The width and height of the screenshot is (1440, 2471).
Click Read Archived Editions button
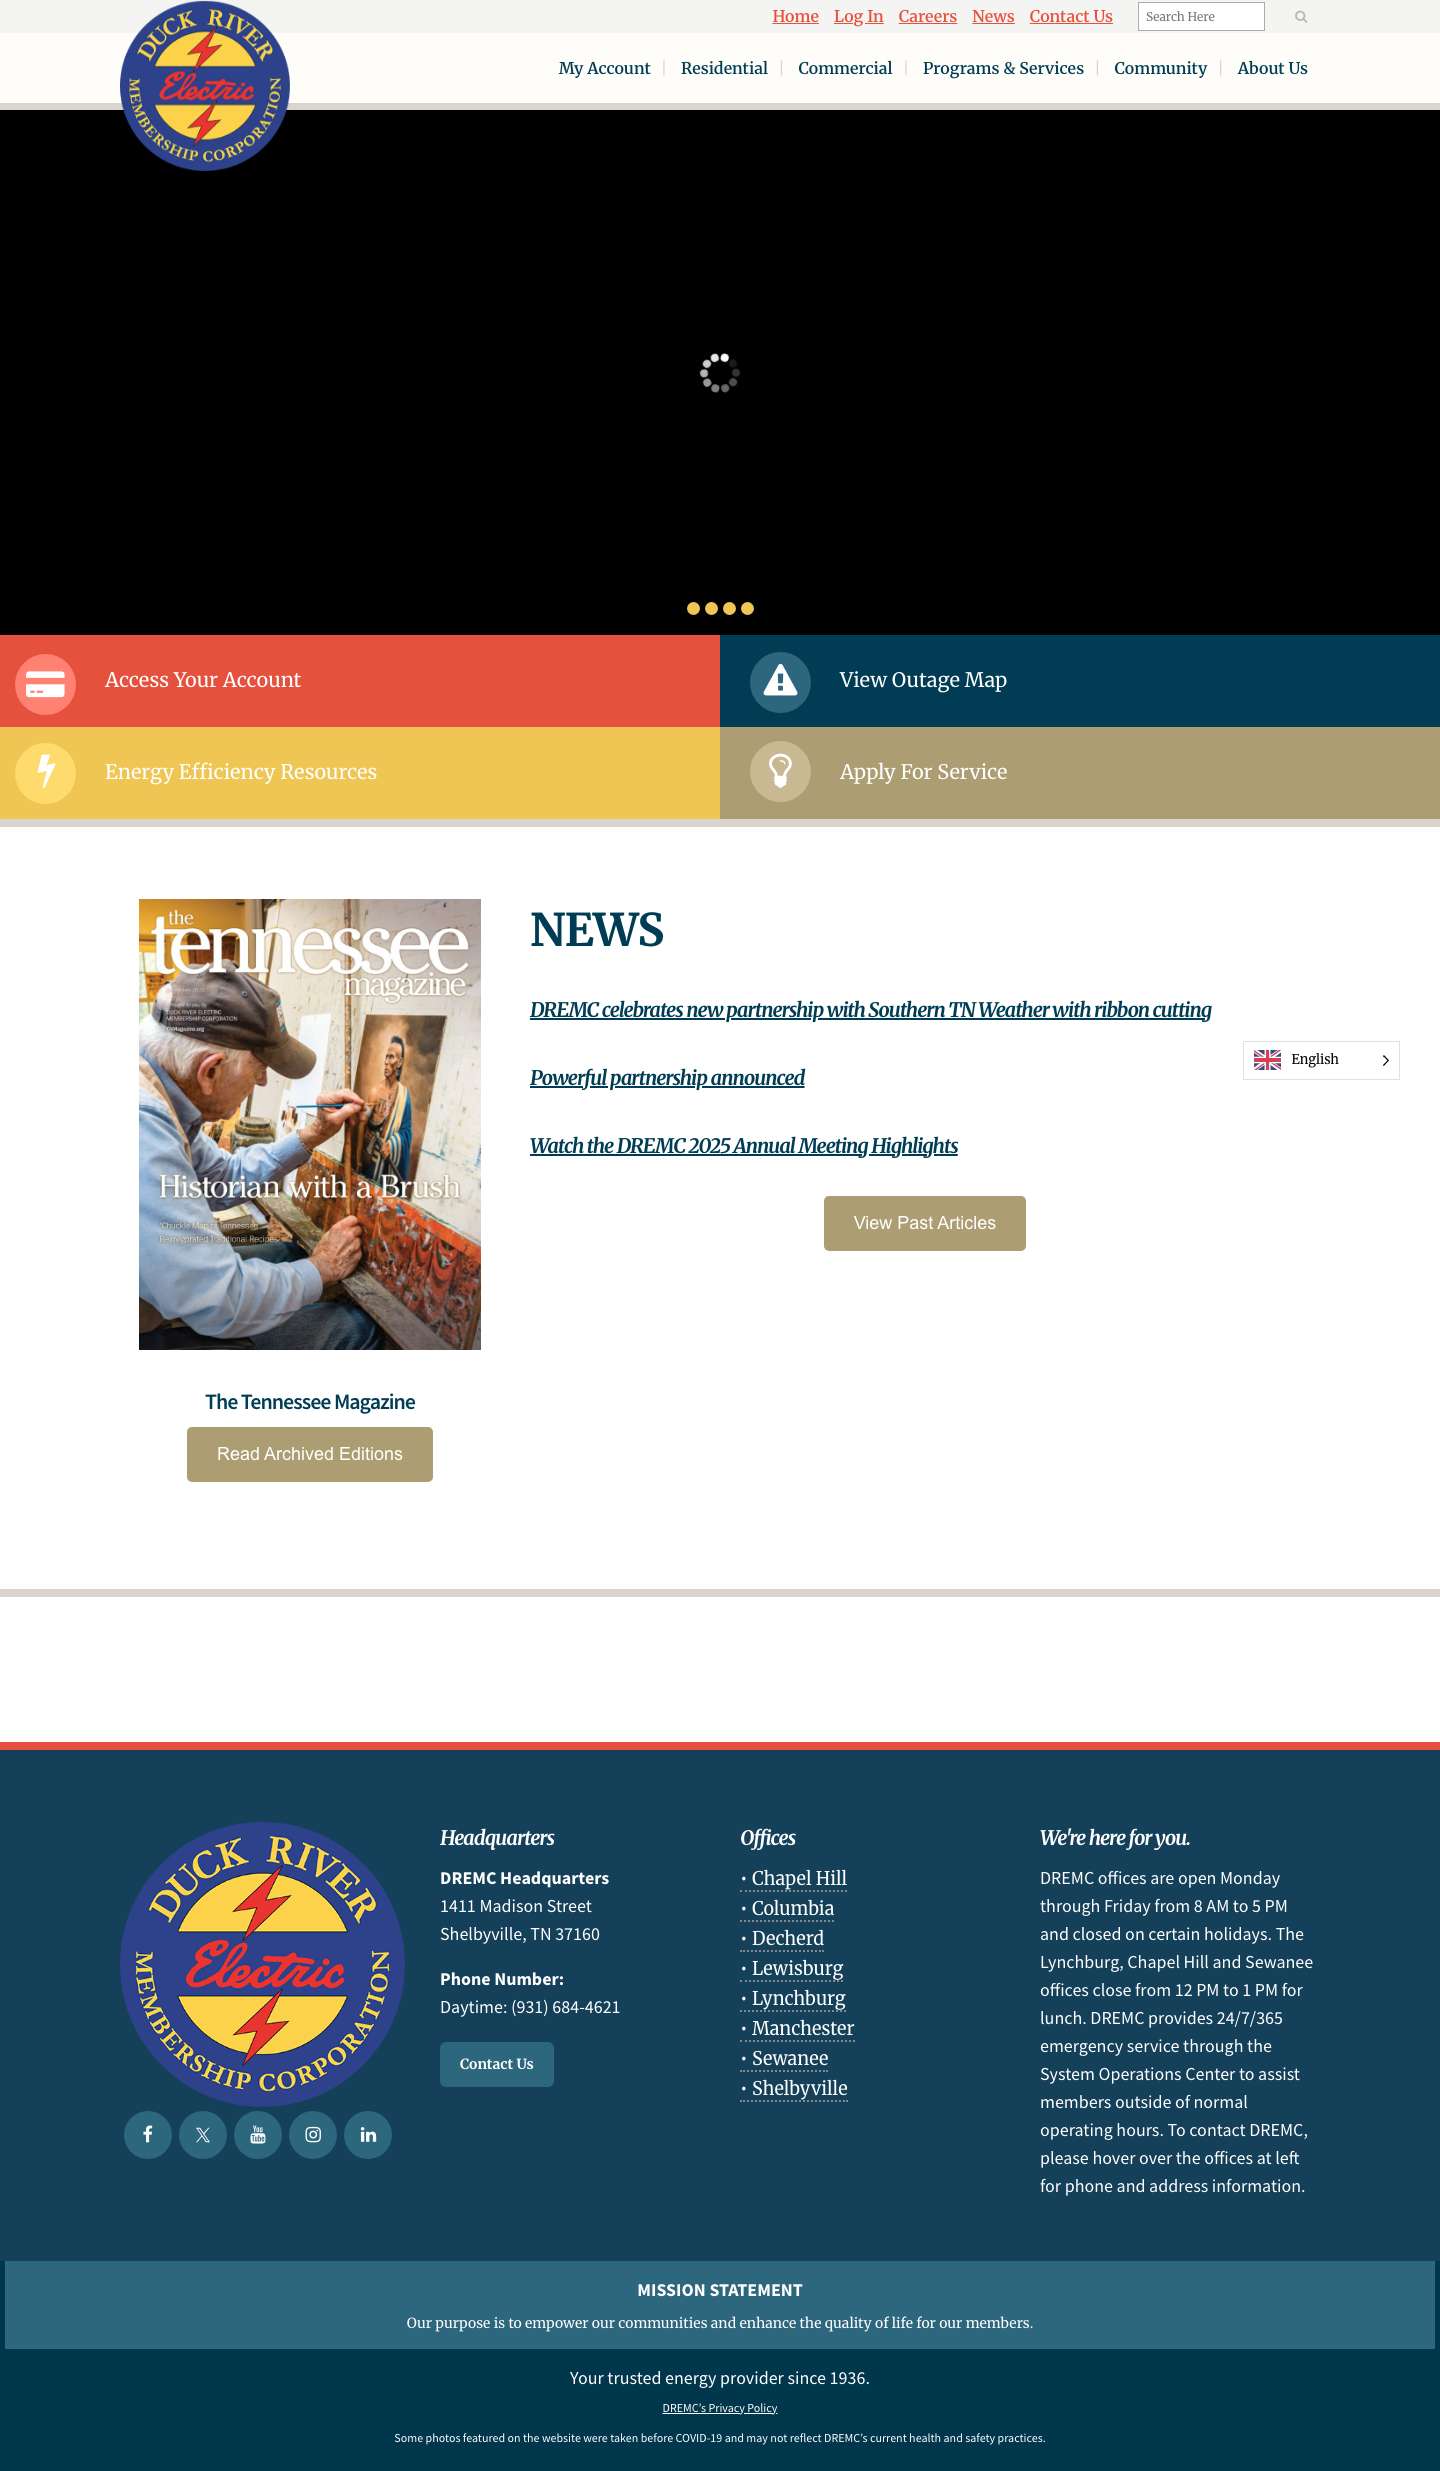310,1454
